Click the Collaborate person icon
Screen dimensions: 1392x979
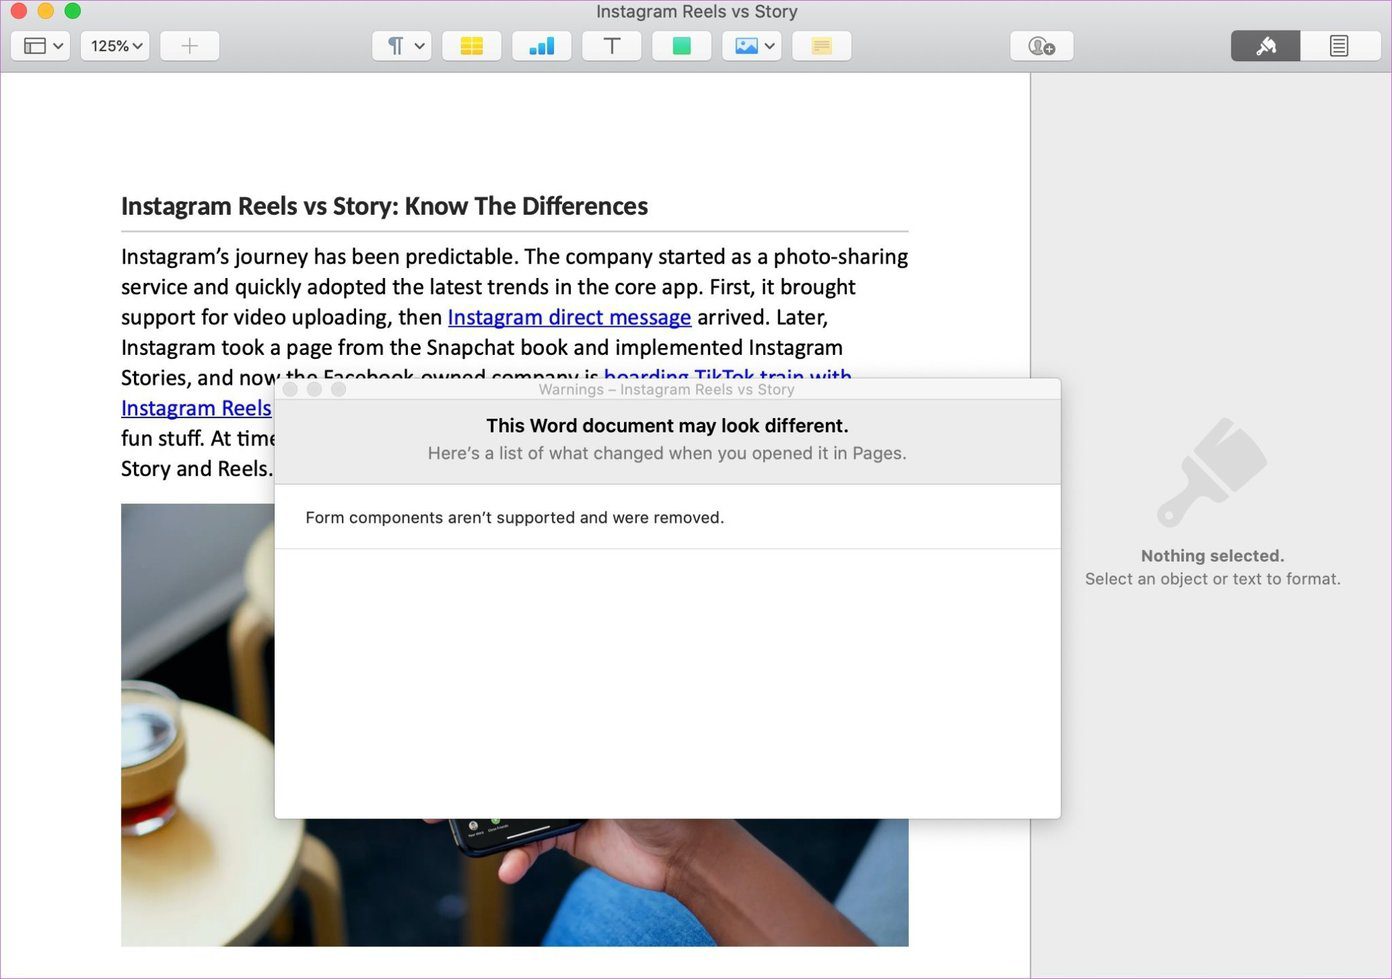pyautogui.click(x=1042, y=46)
